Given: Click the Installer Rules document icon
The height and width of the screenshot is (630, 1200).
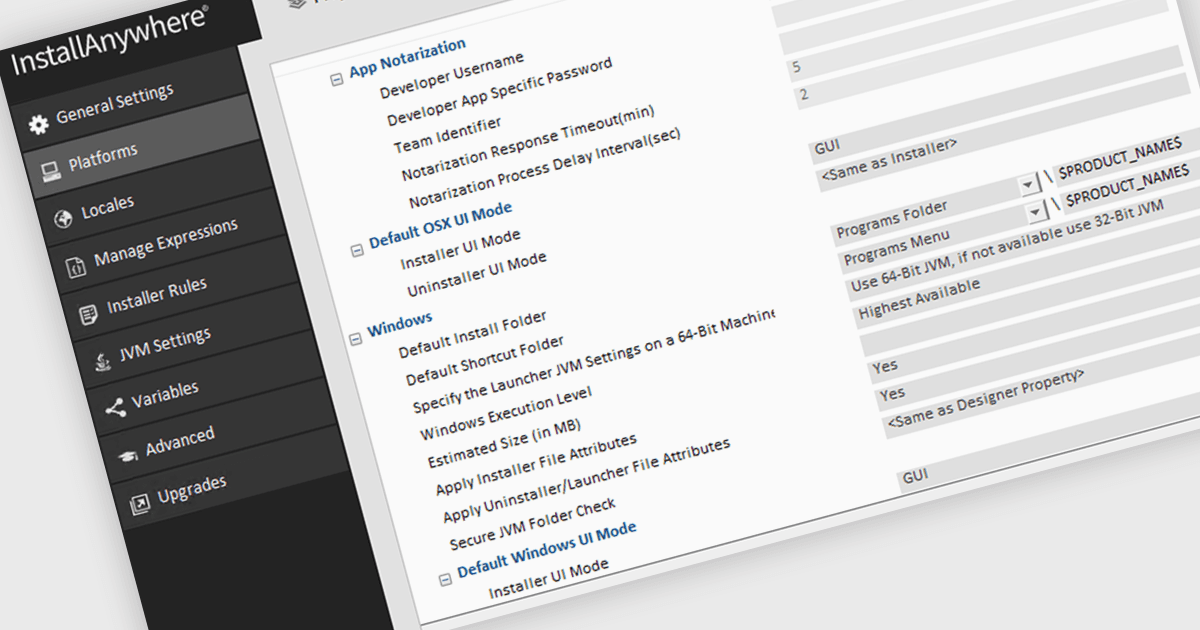Looking at the screenshot, I should click(x=89, y=314).
